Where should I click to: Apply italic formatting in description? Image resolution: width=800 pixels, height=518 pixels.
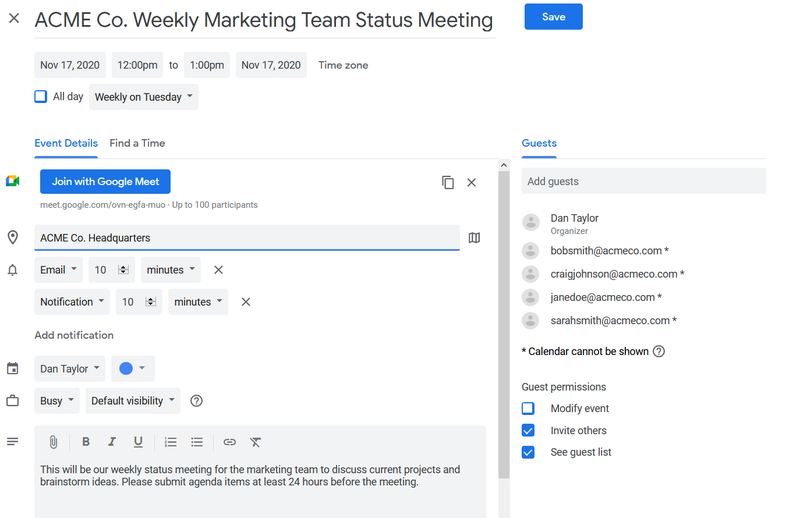112,442
